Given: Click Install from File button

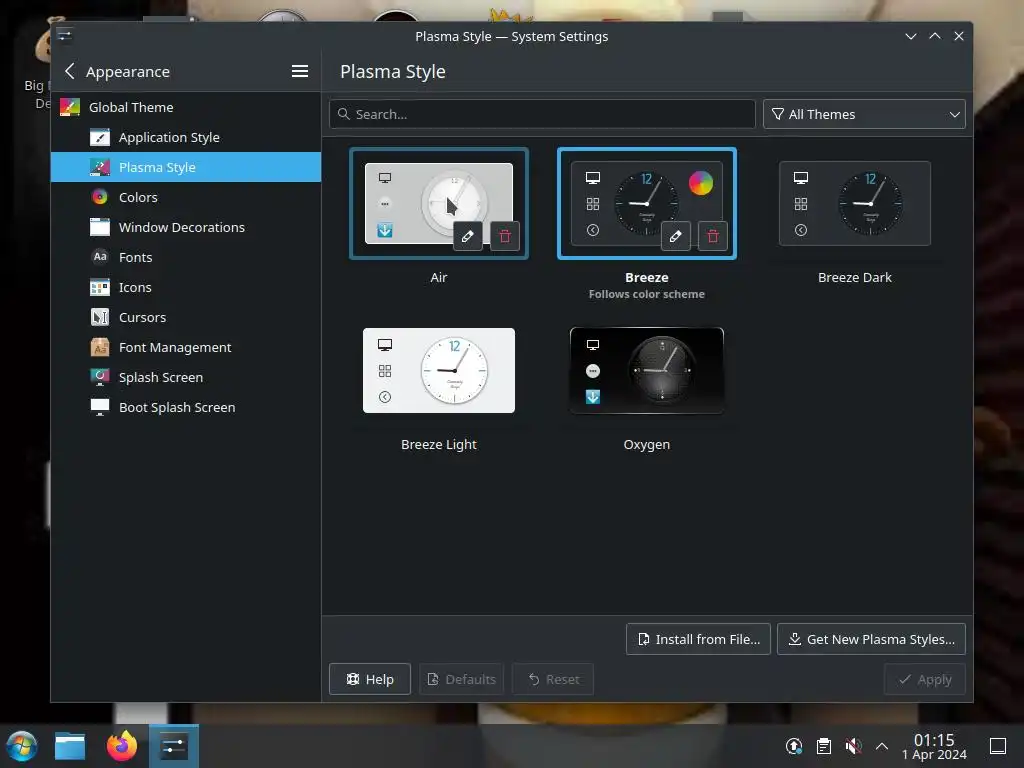Looking at the screenshot, I should coord(698,639).
